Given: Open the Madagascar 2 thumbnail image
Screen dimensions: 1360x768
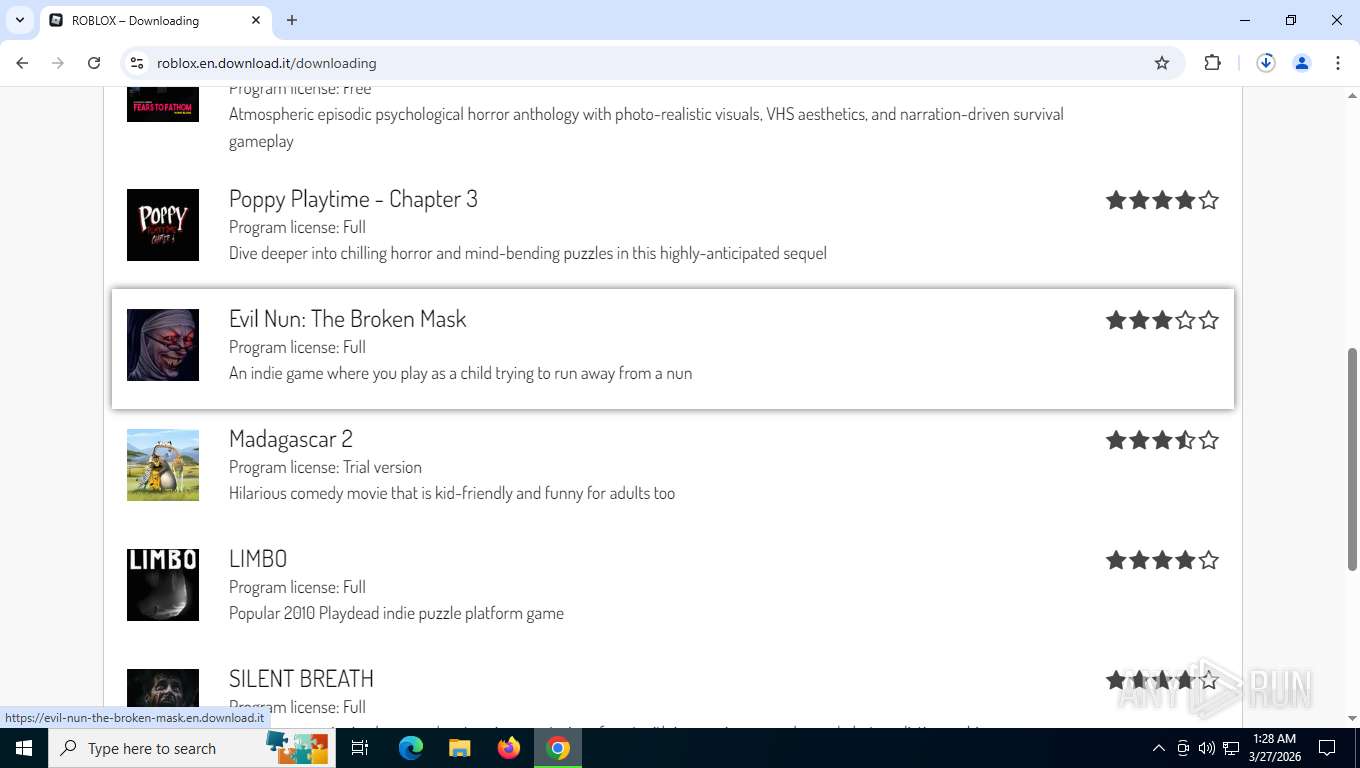Looking at the screenshot, I should 163,465.
